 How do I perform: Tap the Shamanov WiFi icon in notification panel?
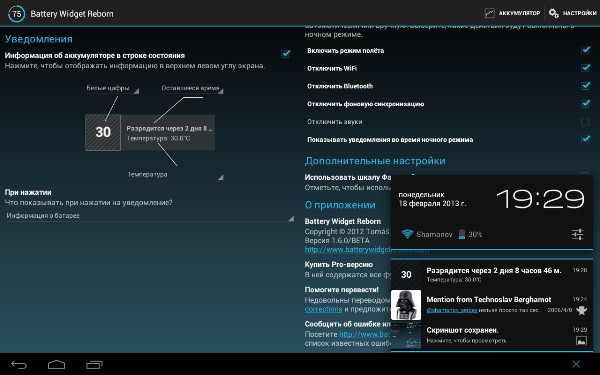(x=408, y=234)
